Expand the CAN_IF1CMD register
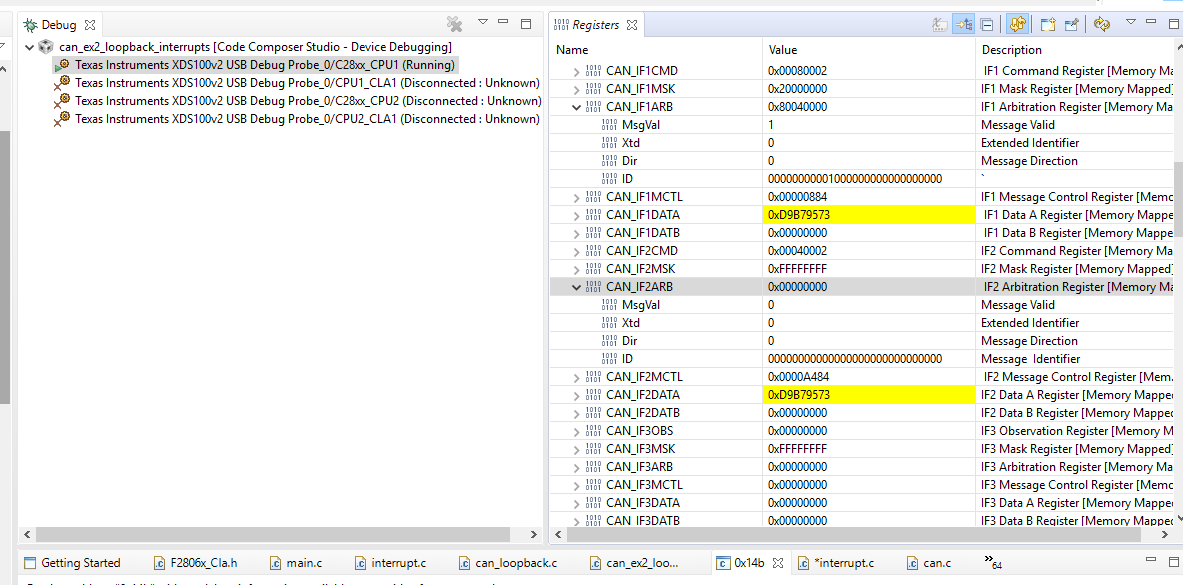The width and height of the screenshot is (1183, 585). pyautogui.click(x=576, y=71)
